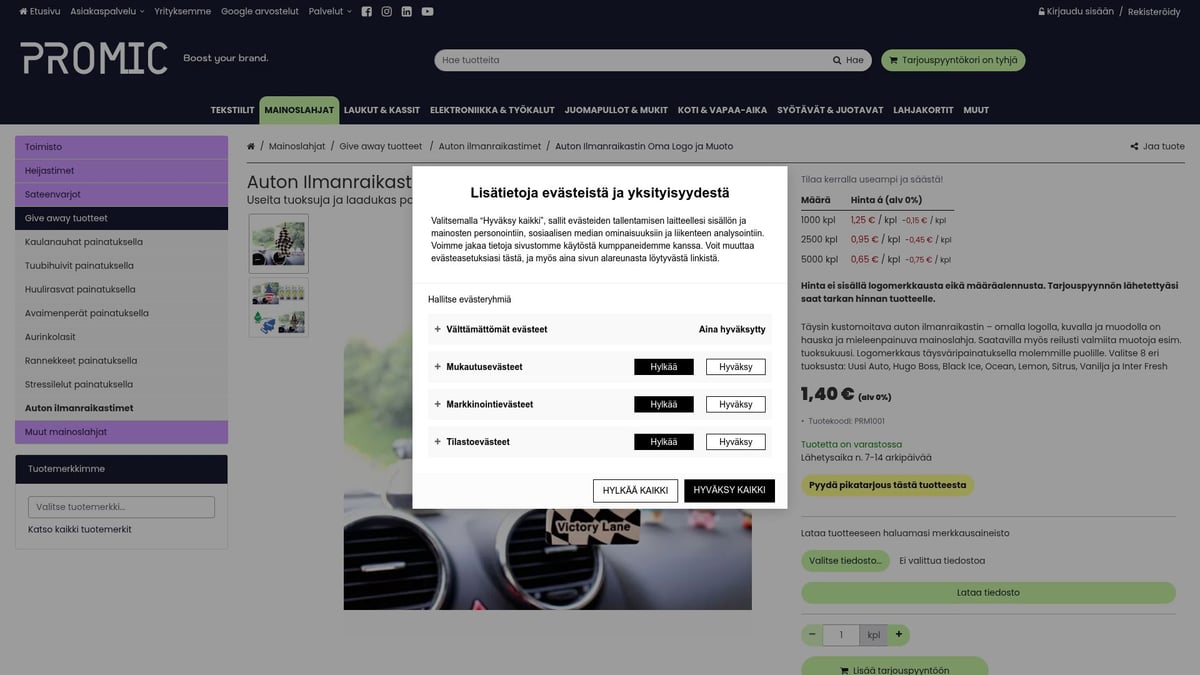Open KOTI & VAPAA-AIKA menu

722,110
